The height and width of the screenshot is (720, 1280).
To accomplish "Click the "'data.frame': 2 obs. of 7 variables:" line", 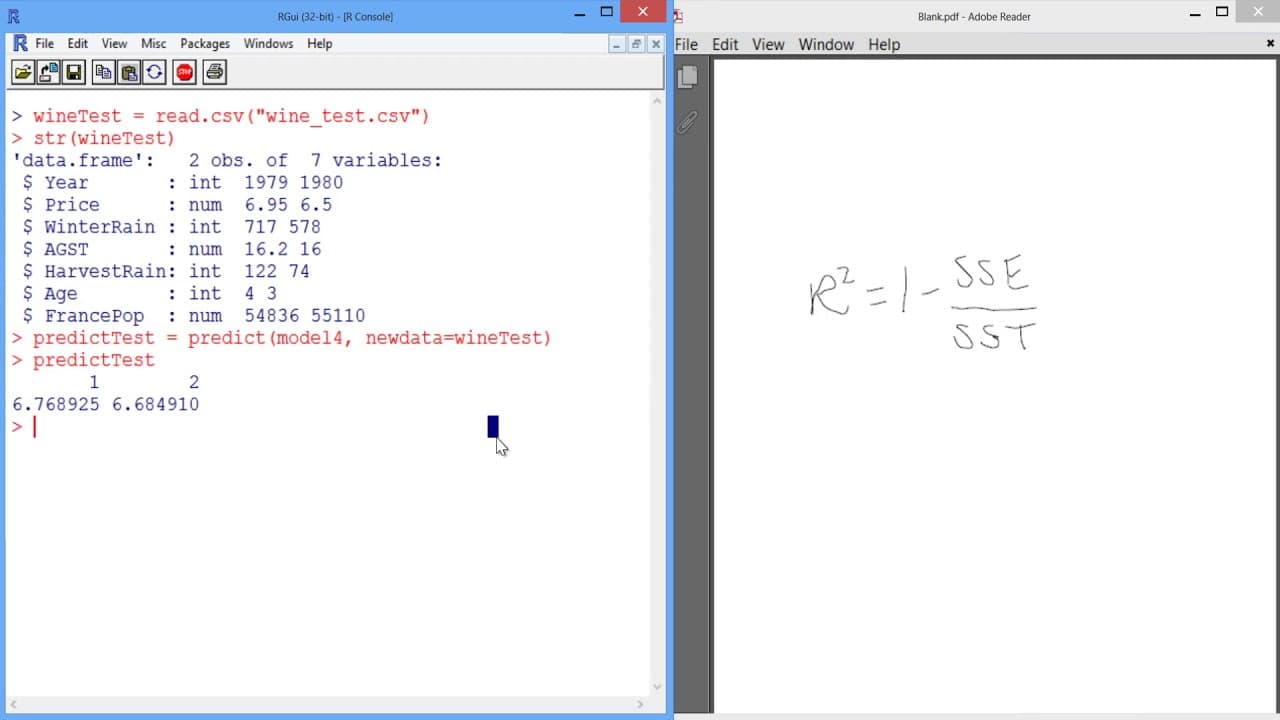I will pyautogui.click(x=227, y=160).
